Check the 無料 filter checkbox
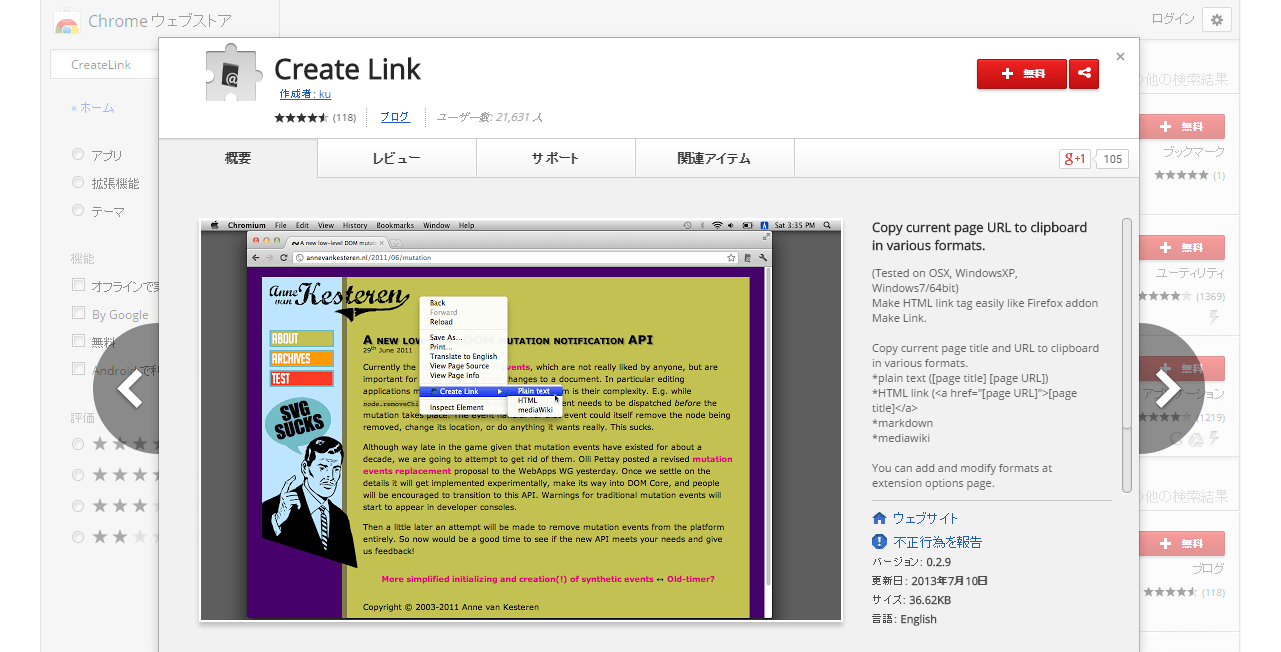Image resolution: width=1281 pixels, height=652 pixels. [x=78, y=342]
